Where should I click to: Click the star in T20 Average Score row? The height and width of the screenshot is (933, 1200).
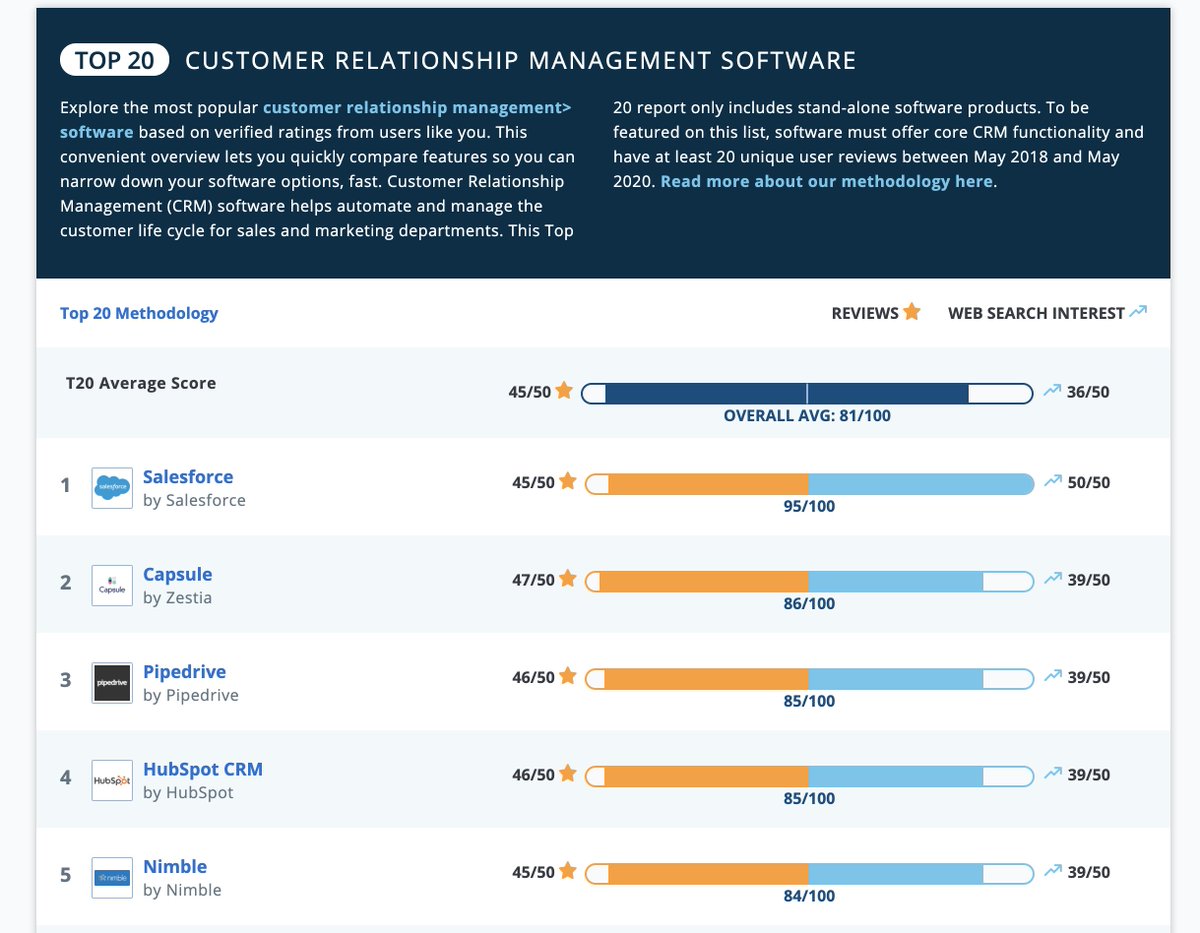(564, 390)
